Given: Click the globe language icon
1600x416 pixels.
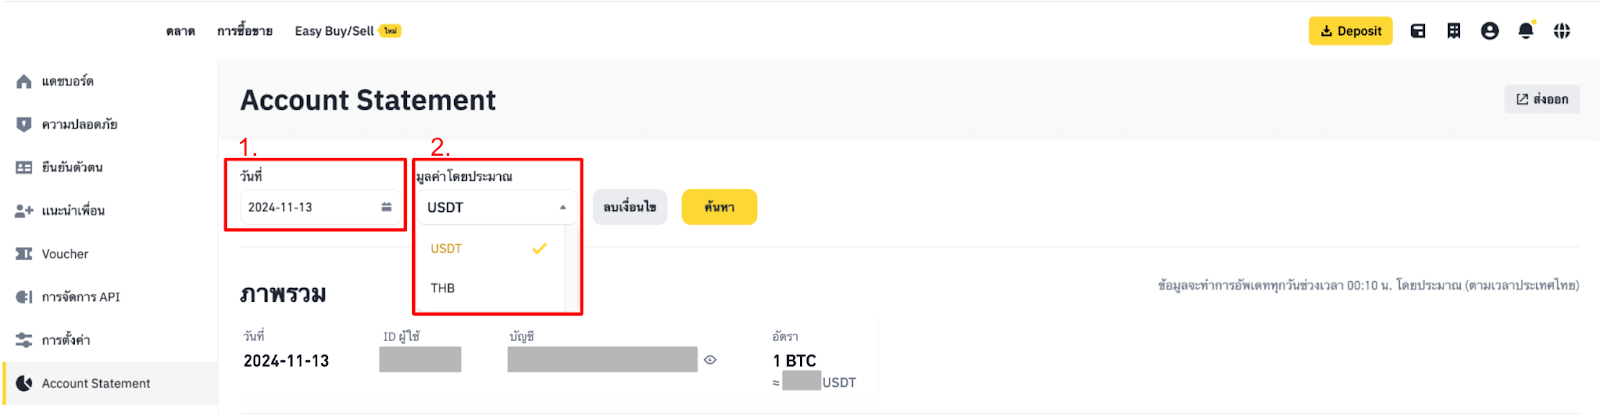Looking at the screenshot, I should (x=1562, y=31).
